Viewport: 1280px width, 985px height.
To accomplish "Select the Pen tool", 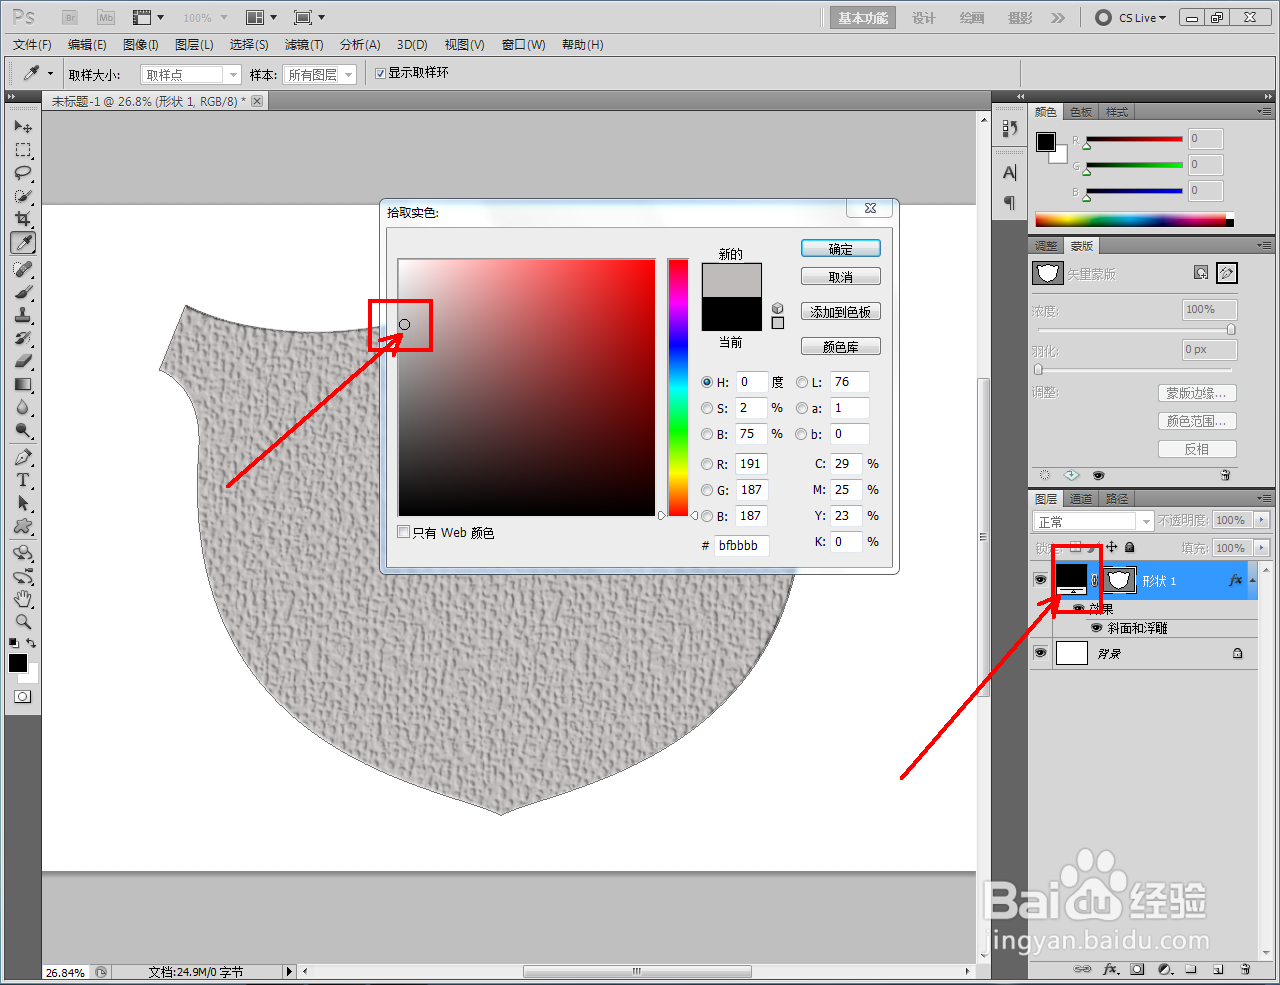I will 23,457.
